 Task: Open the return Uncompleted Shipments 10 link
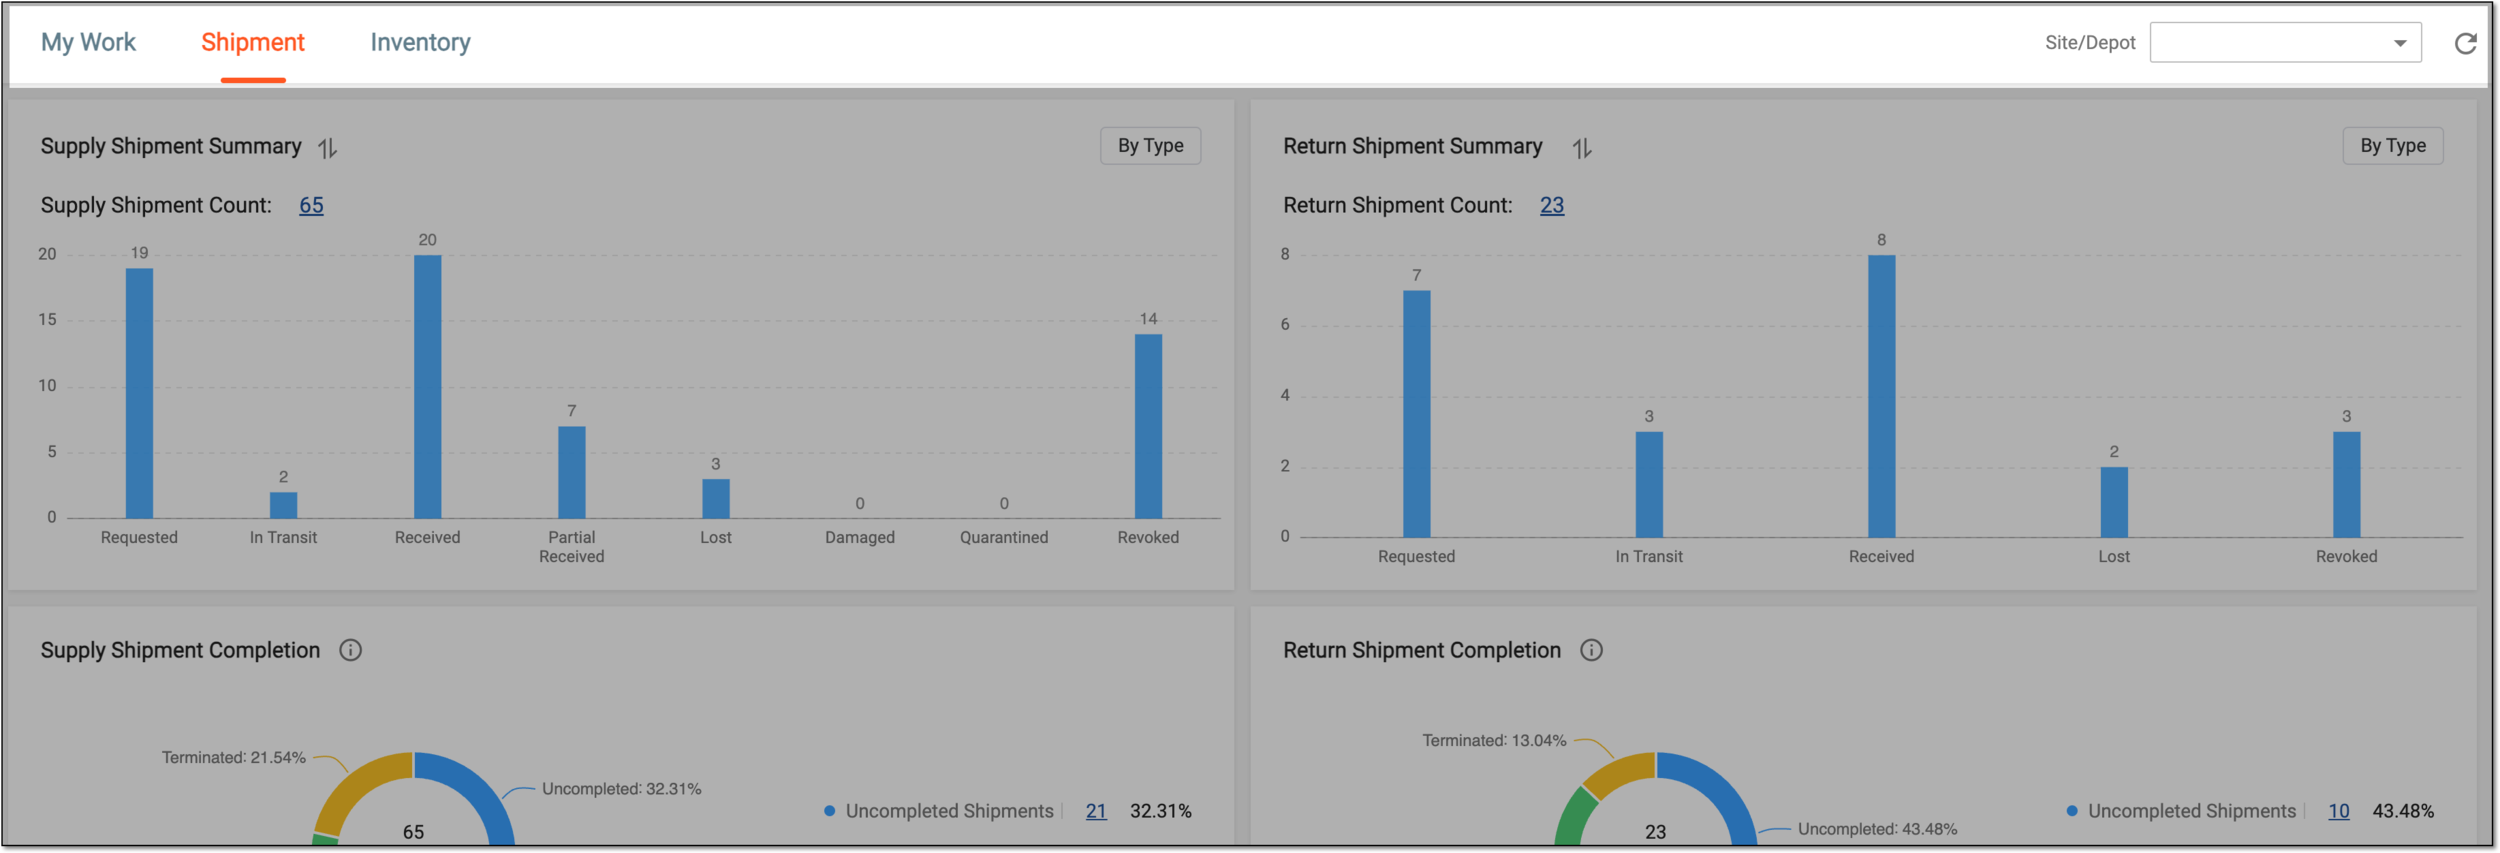pyautogui.click(x=2339, y=811)
